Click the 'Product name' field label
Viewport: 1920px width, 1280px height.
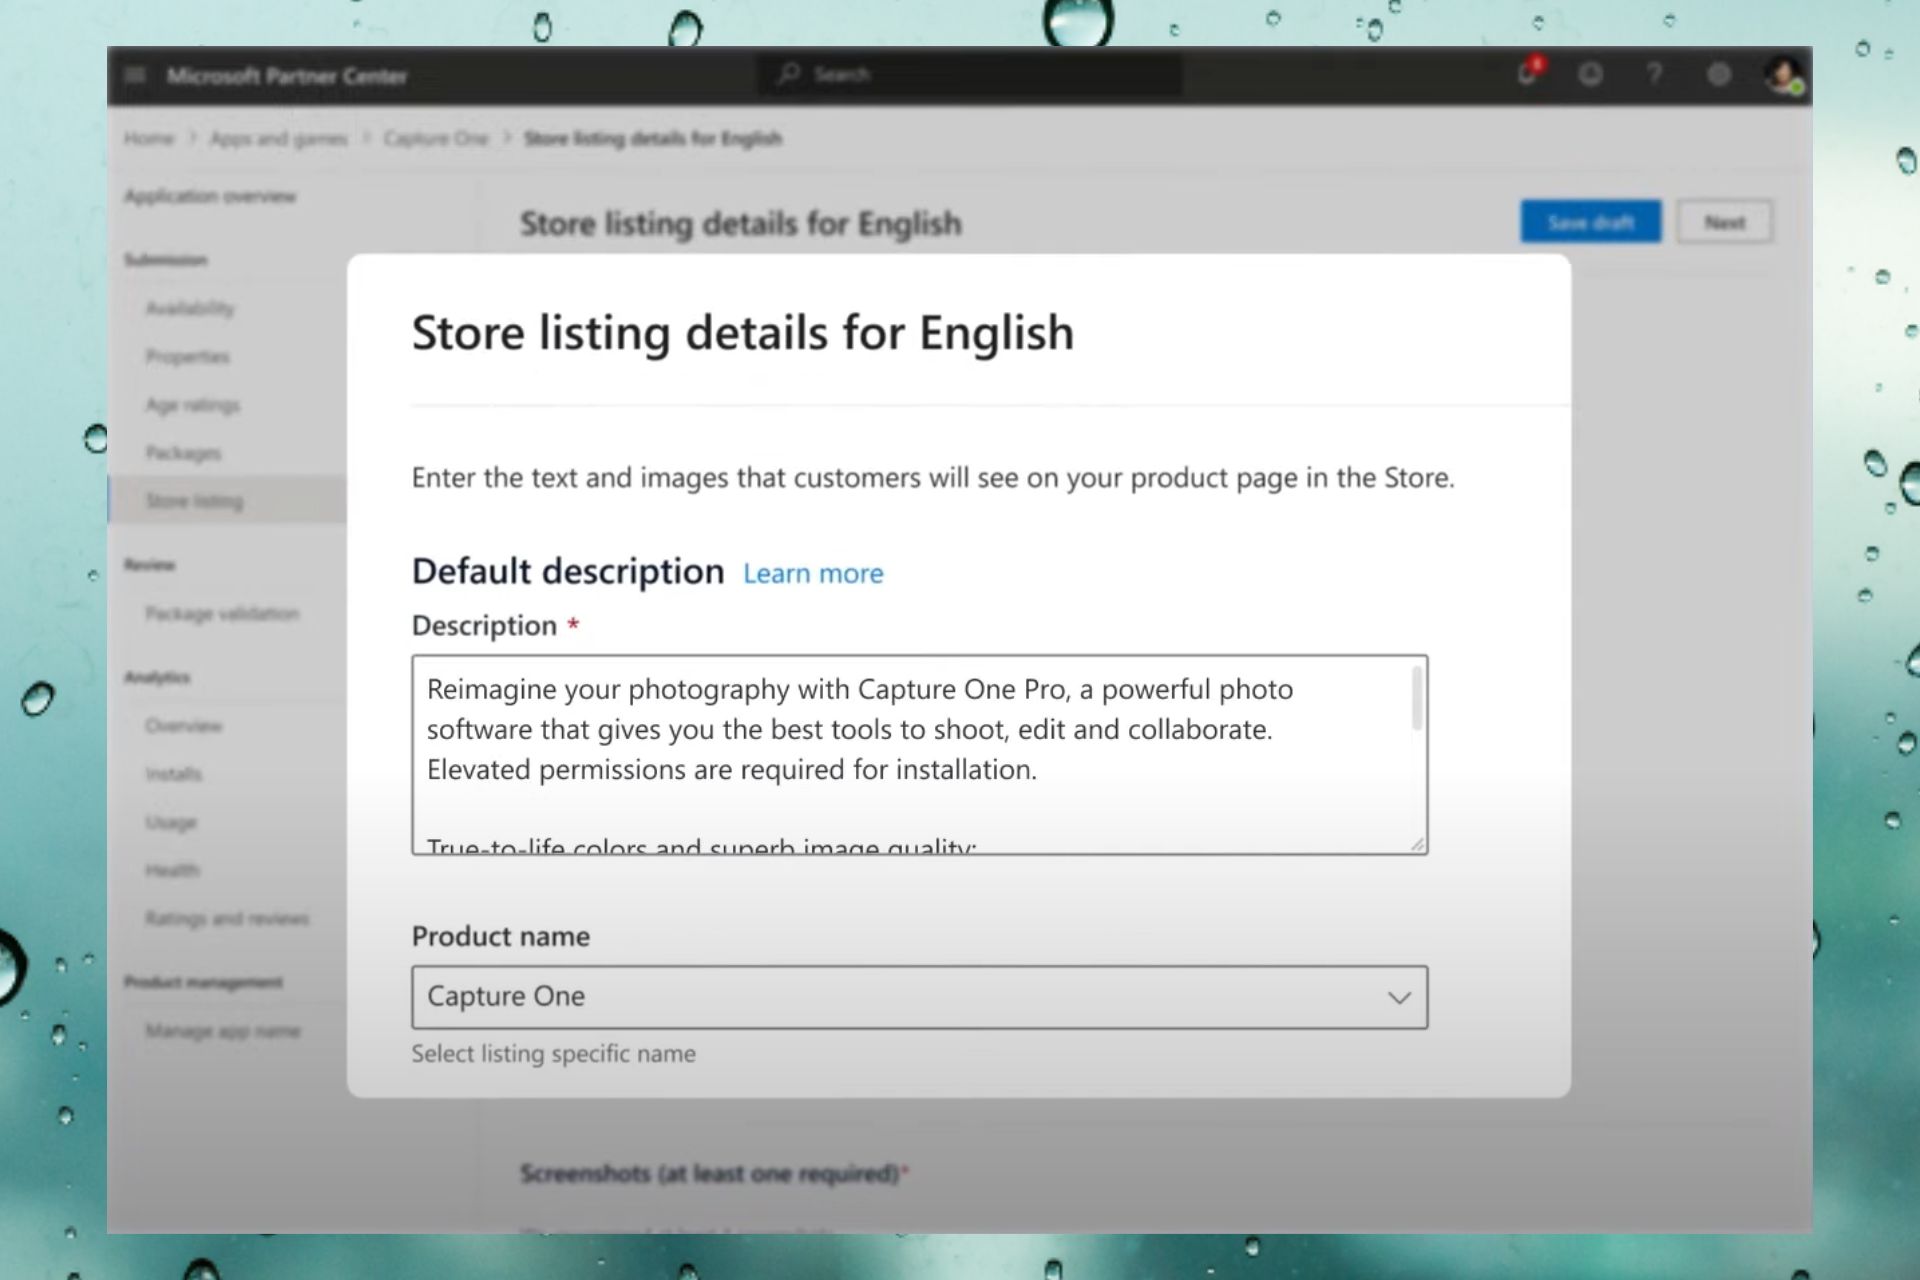501,936
